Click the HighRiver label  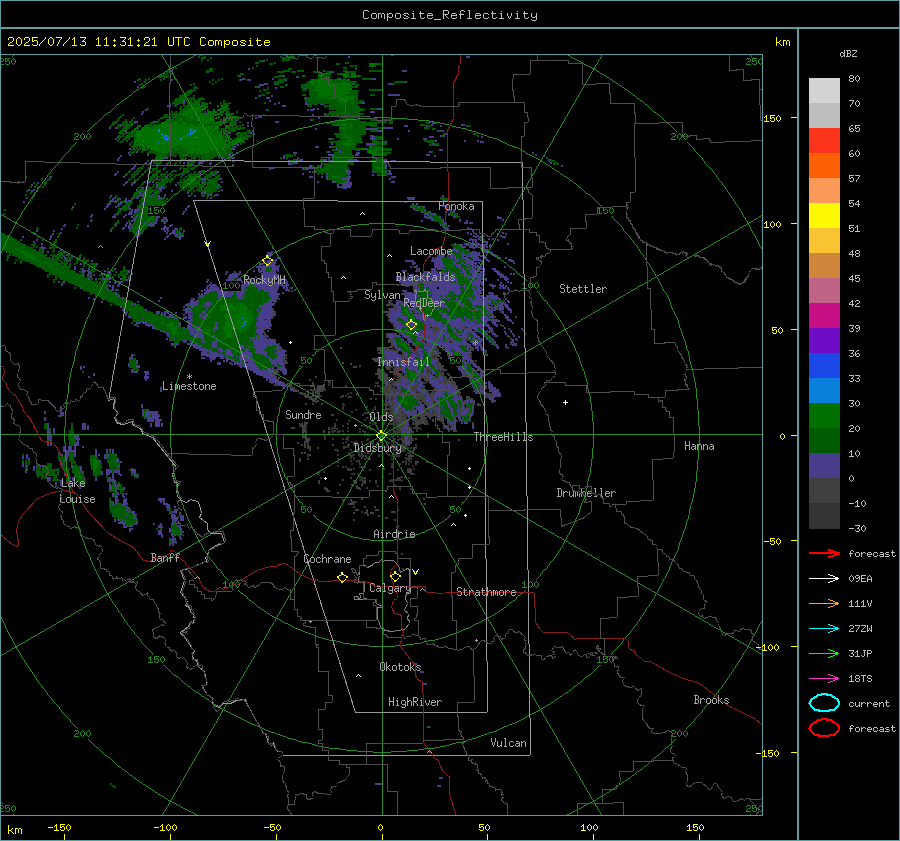(x=415, y=702)
